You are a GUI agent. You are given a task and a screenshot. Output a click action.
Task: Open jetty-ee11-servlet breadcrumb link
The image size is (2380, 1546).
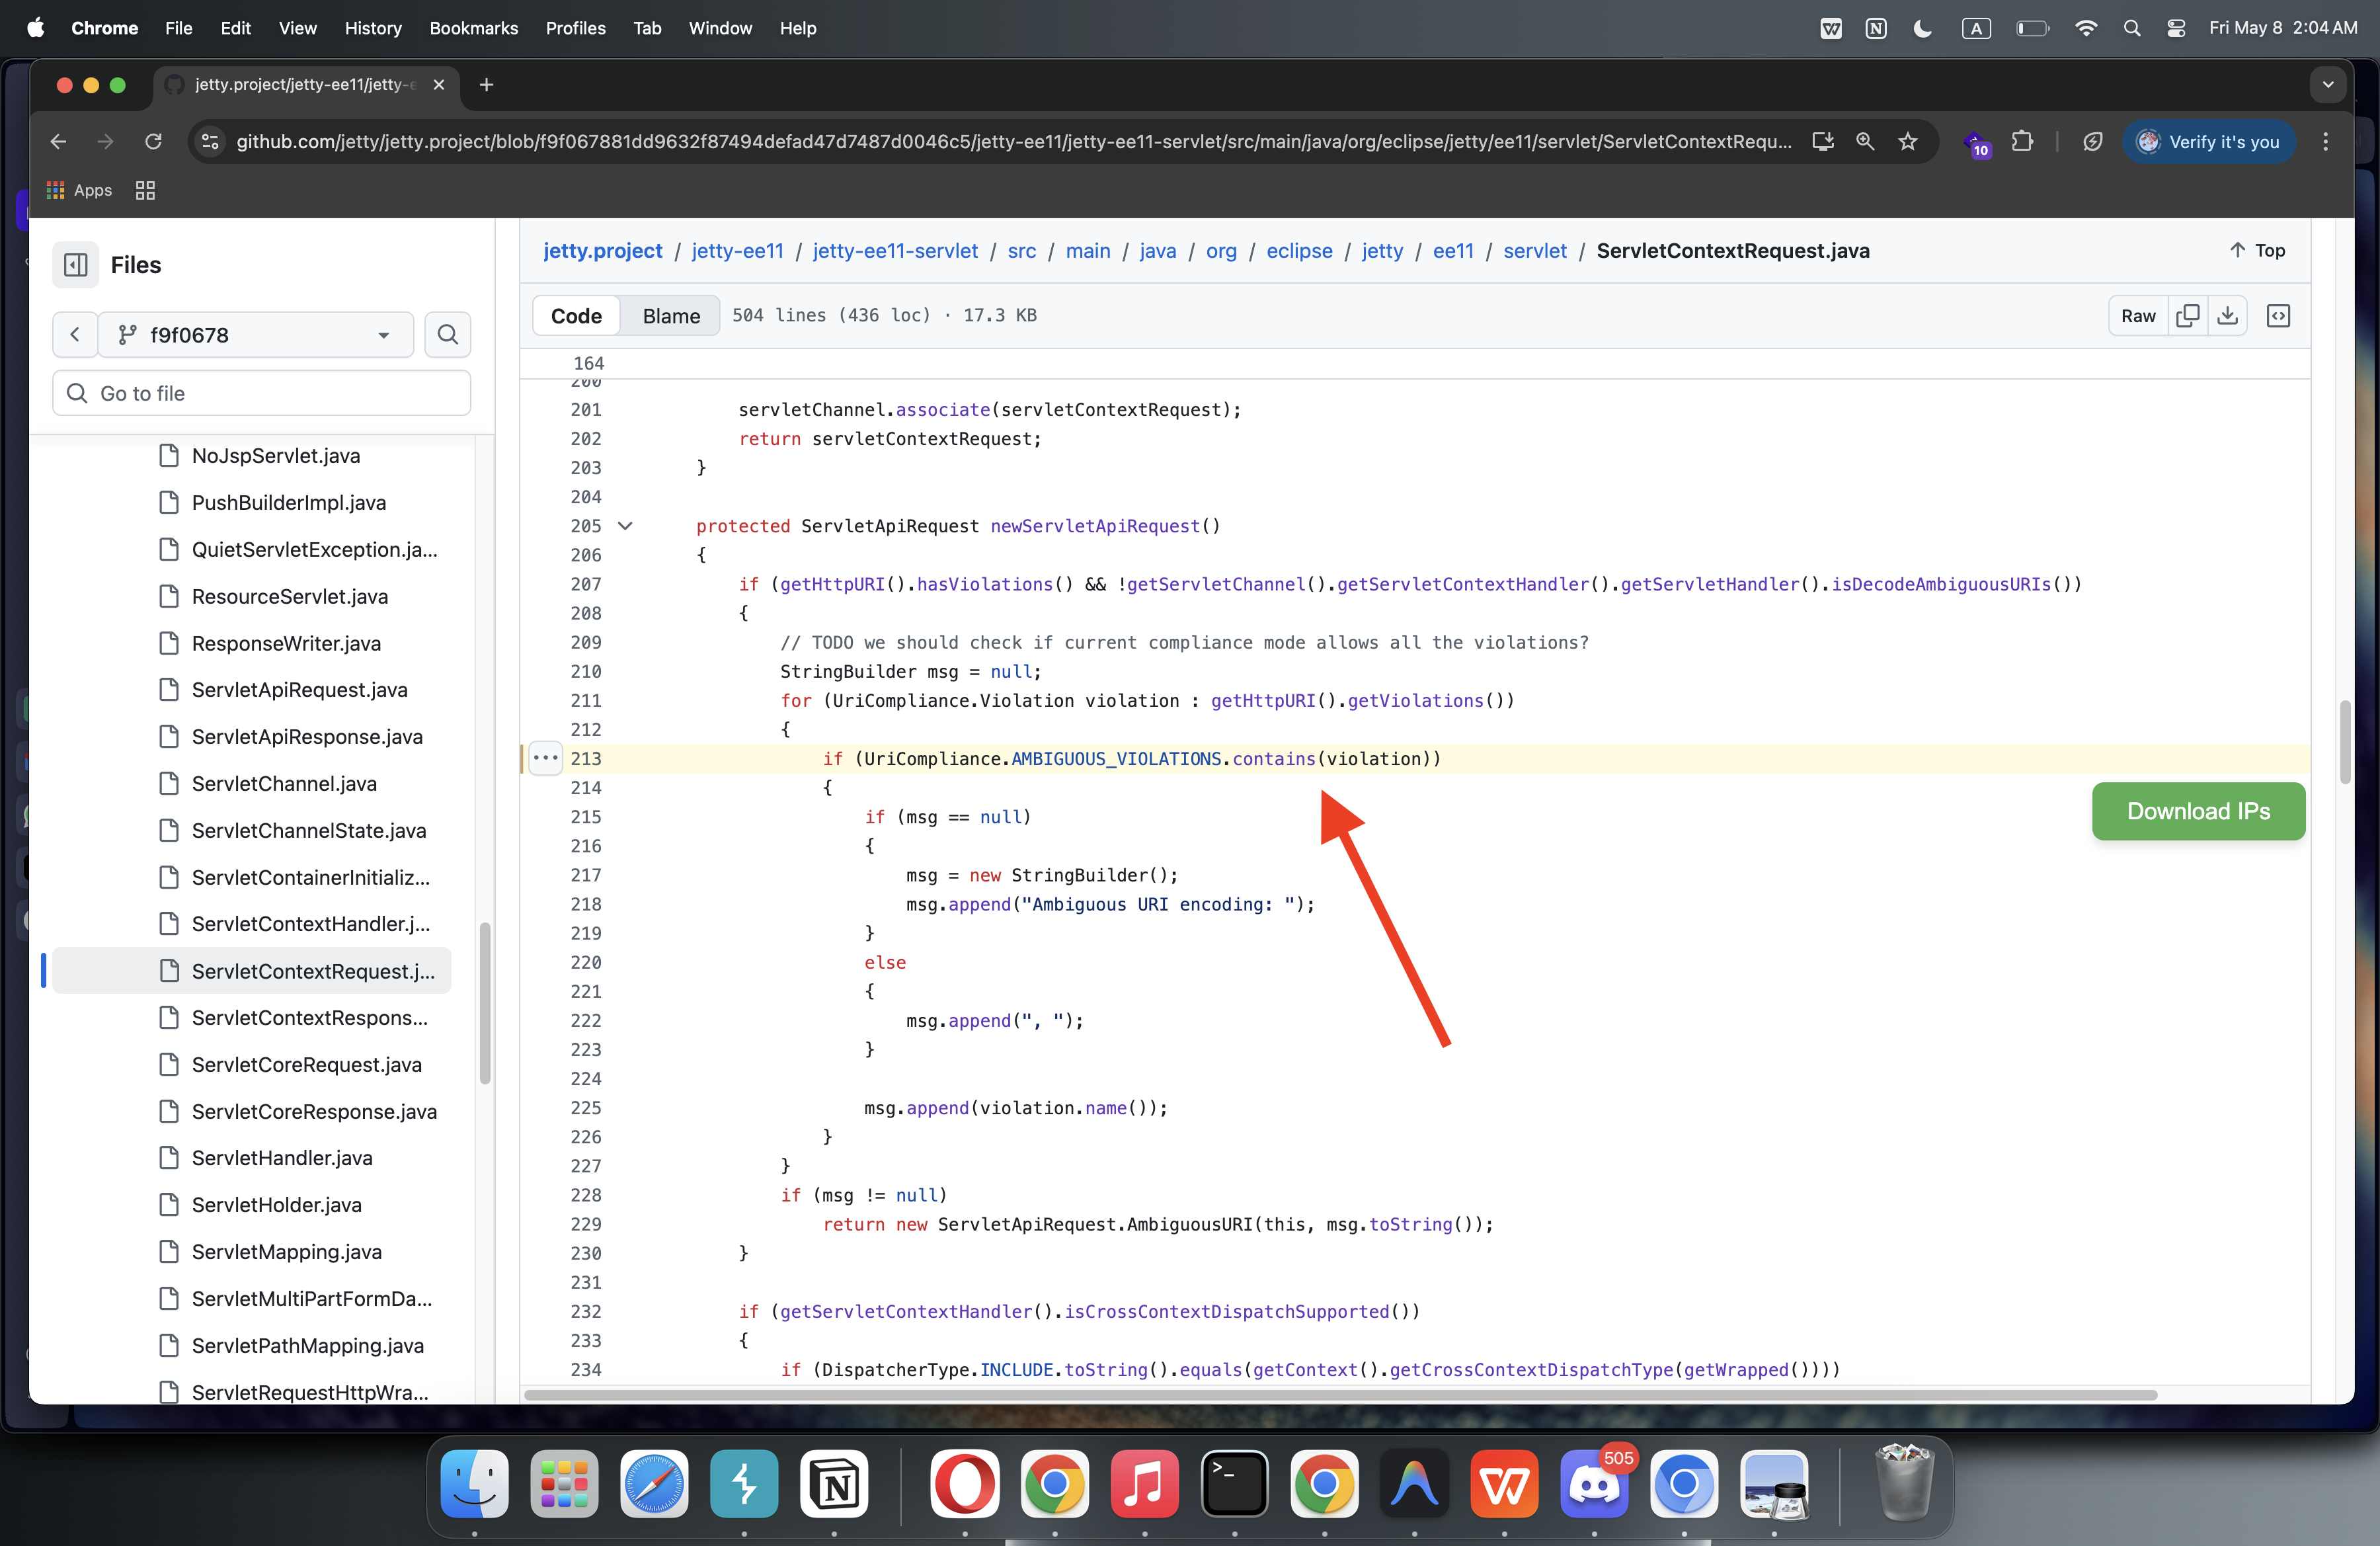tap(895, 250)
